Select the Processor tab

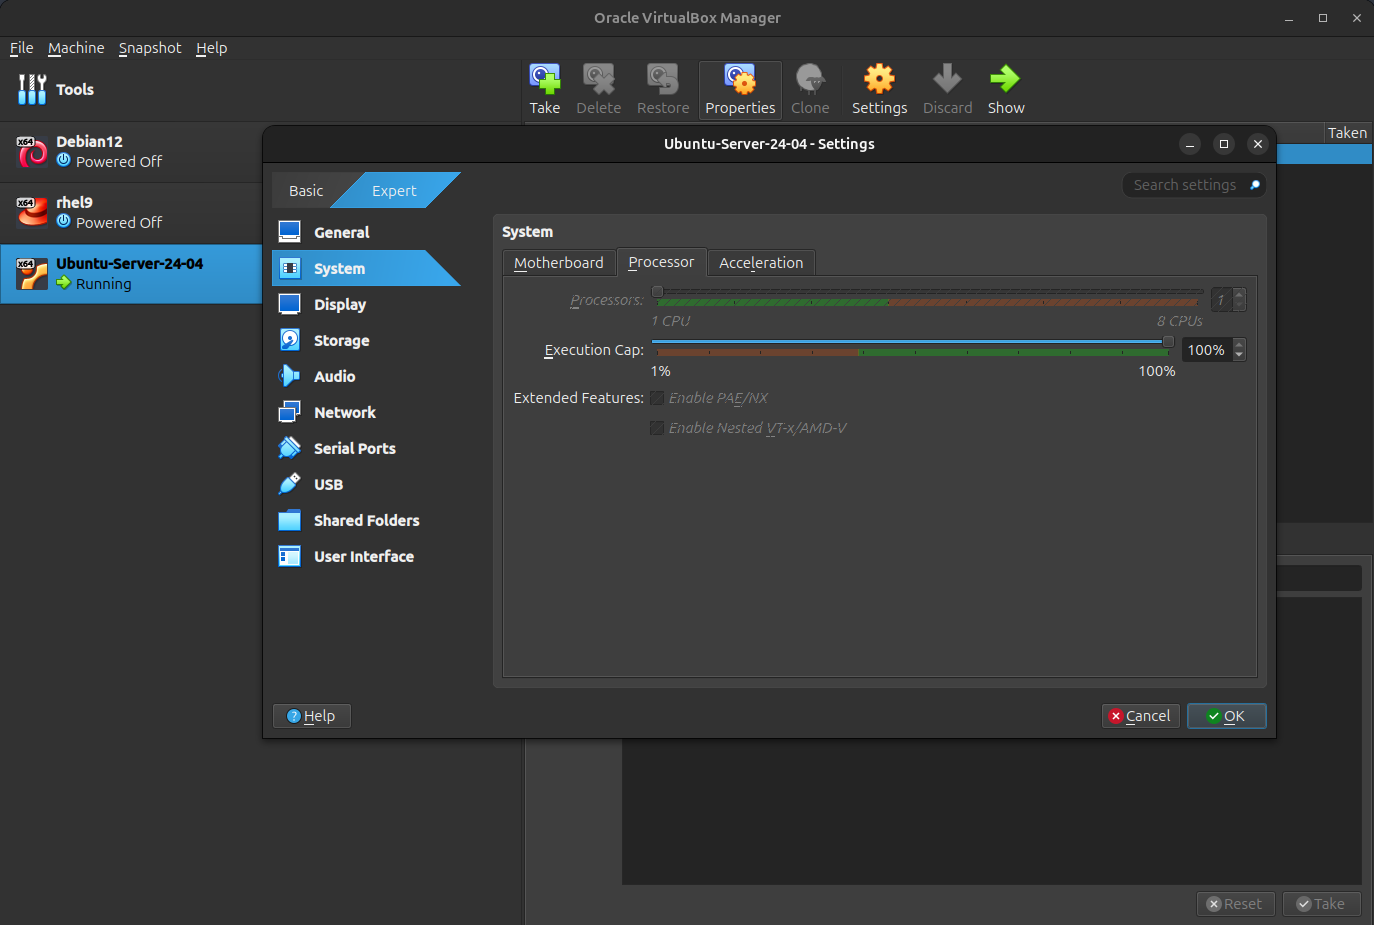(x=661, y=262)
